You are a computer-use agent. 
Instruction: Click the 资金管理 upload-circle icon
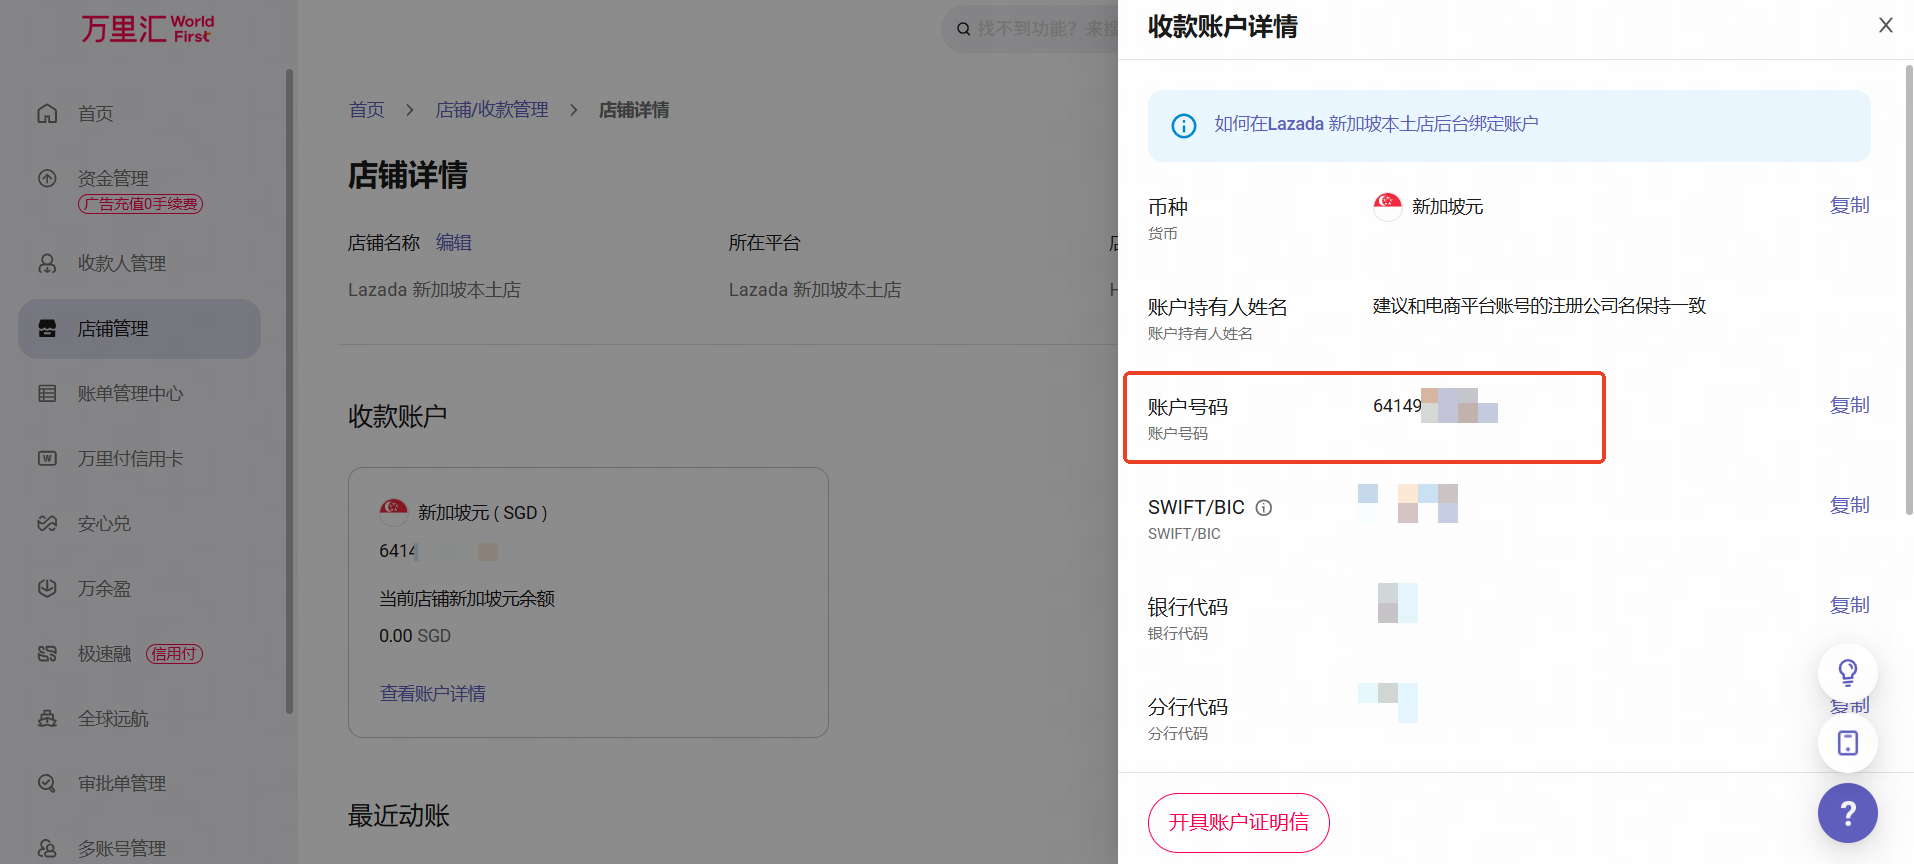point(47,179)
